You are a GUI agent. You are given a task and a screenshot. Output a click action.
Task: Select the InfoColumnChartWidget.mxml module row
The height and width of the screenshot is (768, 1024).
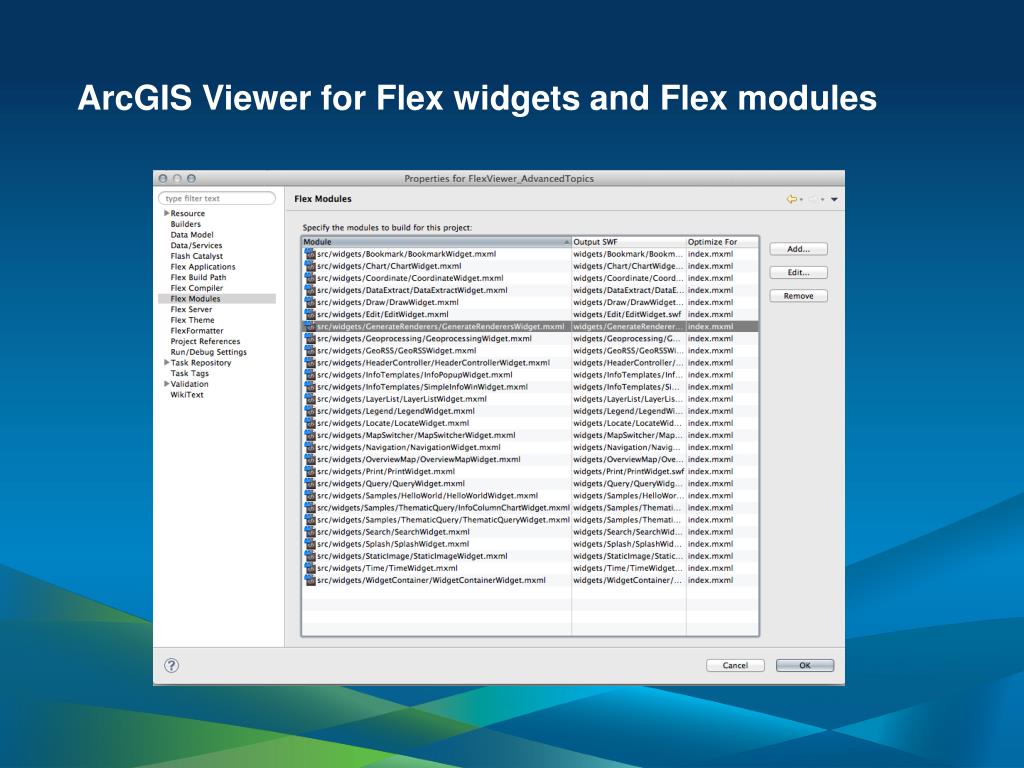[x=530, y=507]
